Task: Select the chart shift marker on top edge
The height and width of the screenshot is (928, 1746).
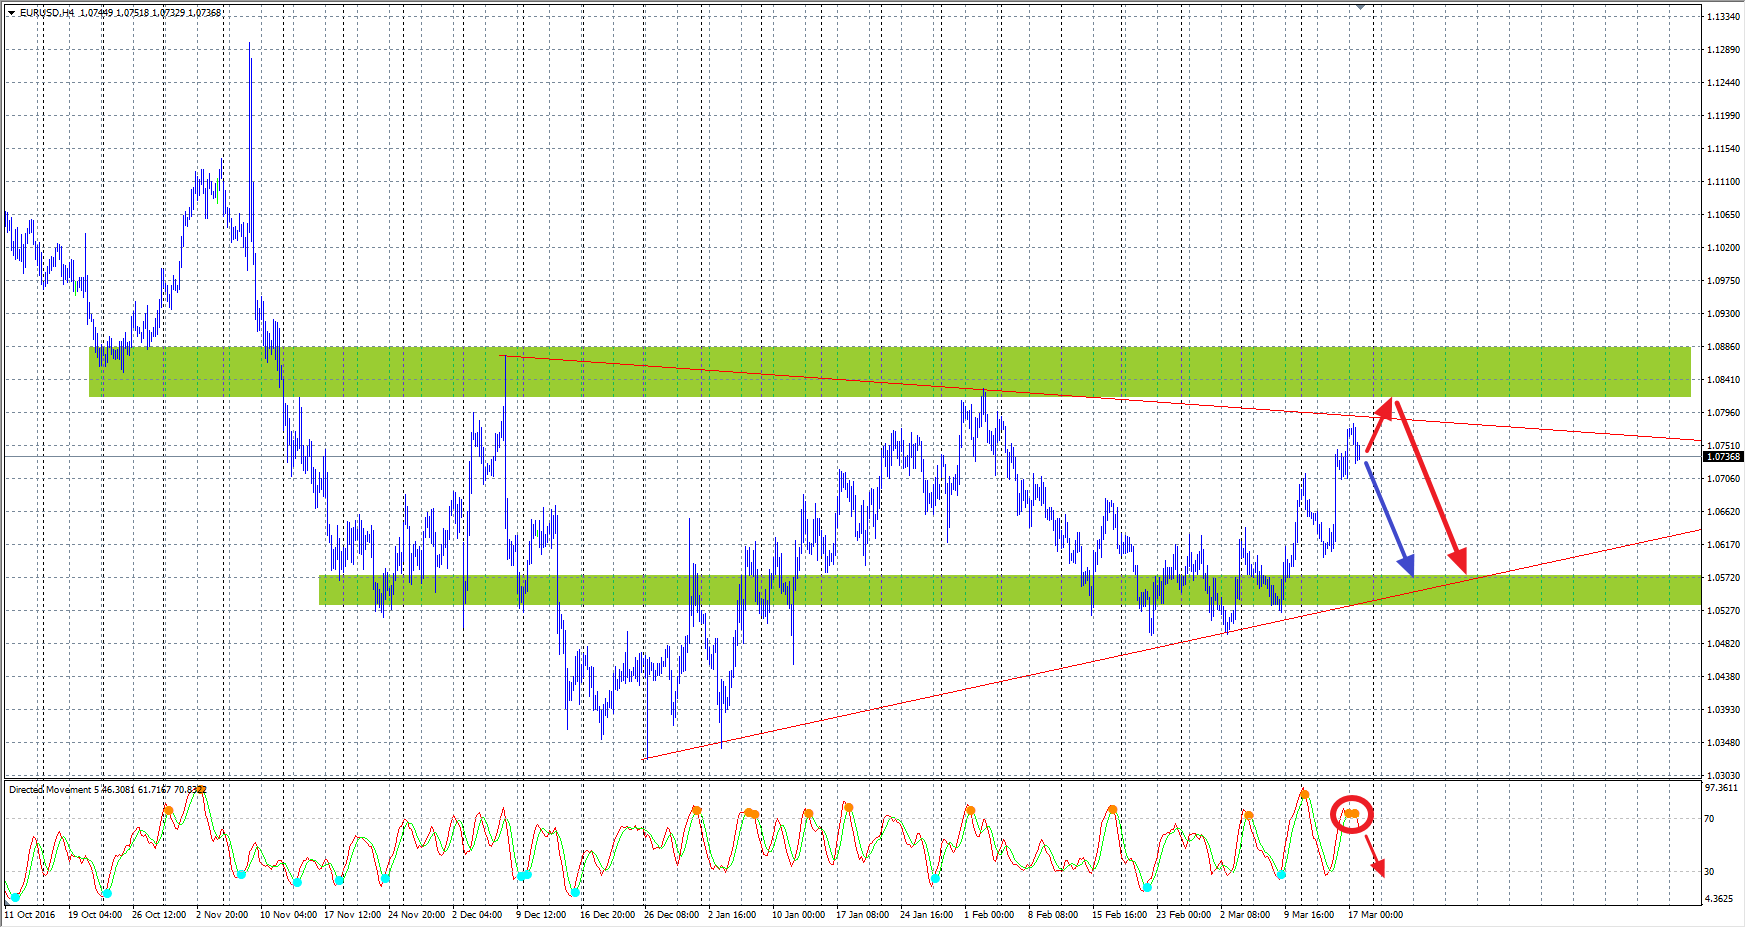Action: pos(1360,7)
